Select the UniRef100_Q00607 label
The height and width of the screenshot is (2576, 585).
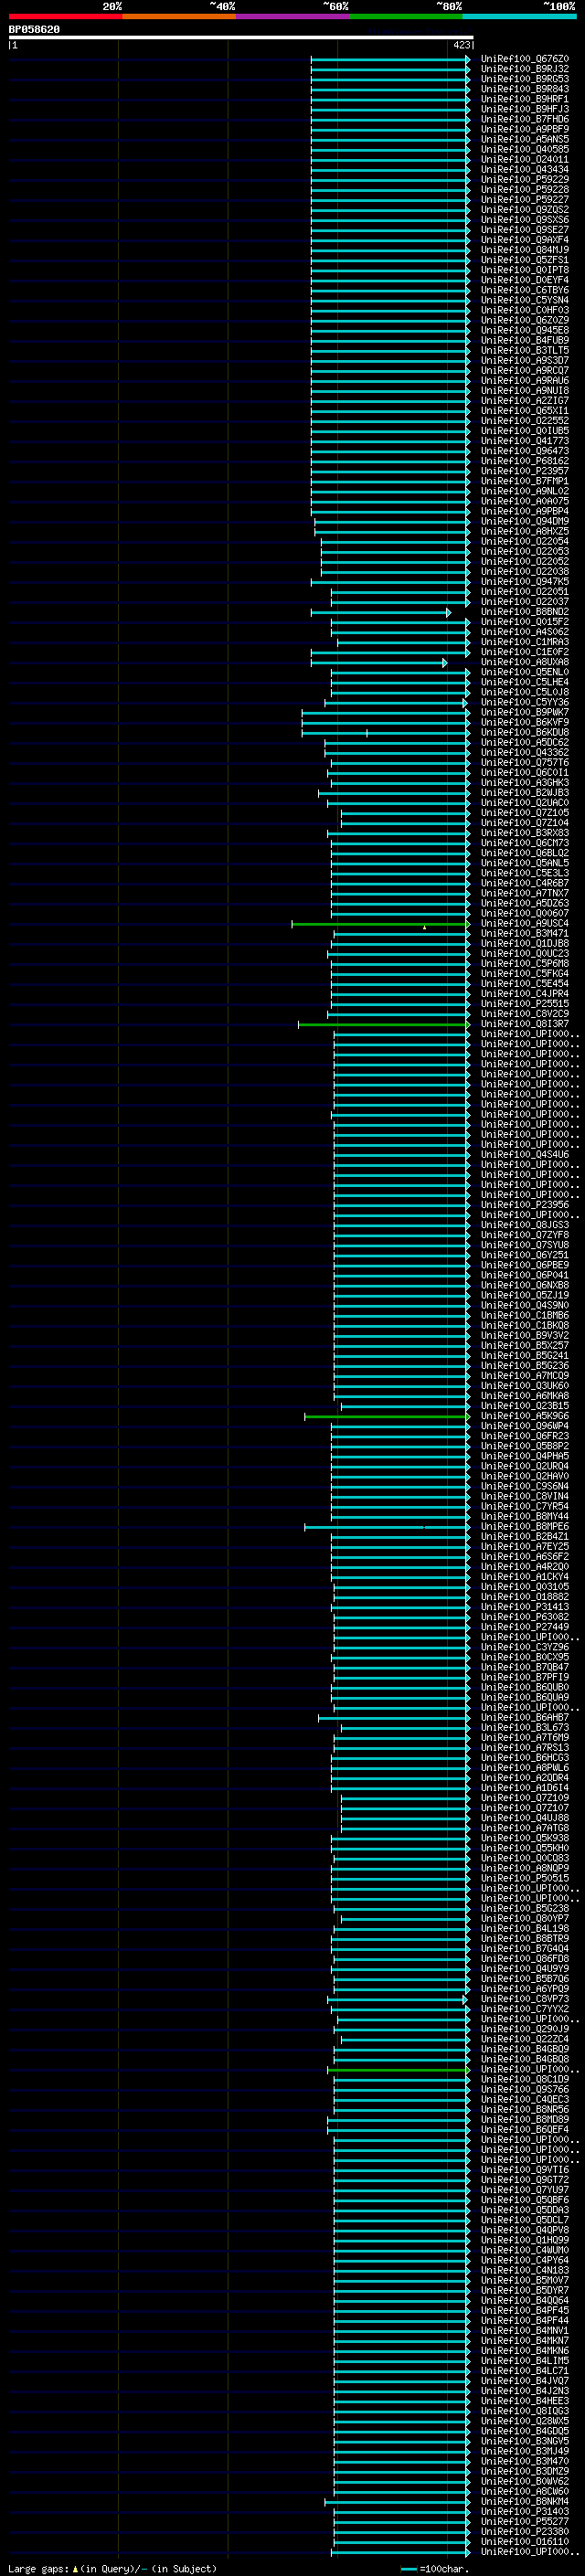tap(524, 913)
